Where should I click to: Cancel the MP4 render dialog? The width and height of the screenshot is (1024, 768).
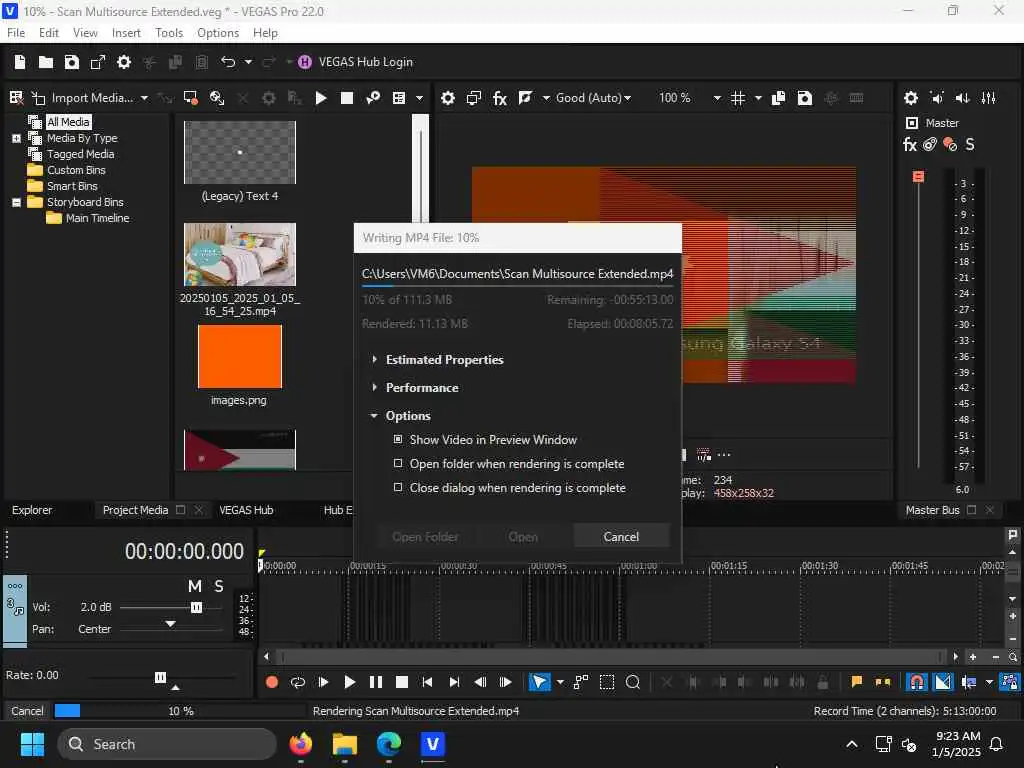tap(621, 537)
